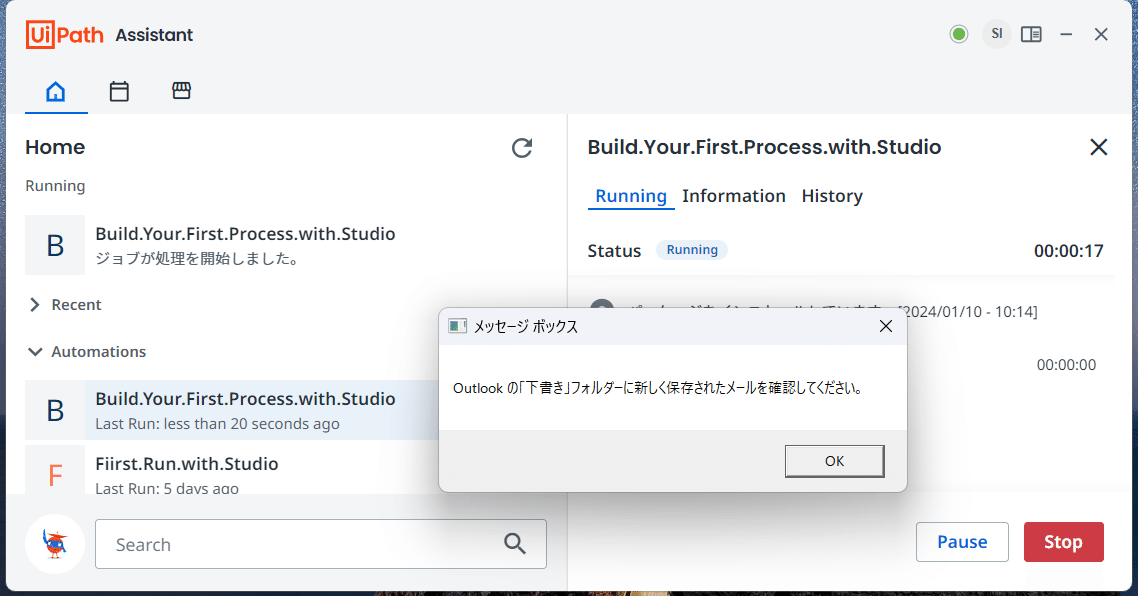Open the SI user profile avatar

coord(996,34)
